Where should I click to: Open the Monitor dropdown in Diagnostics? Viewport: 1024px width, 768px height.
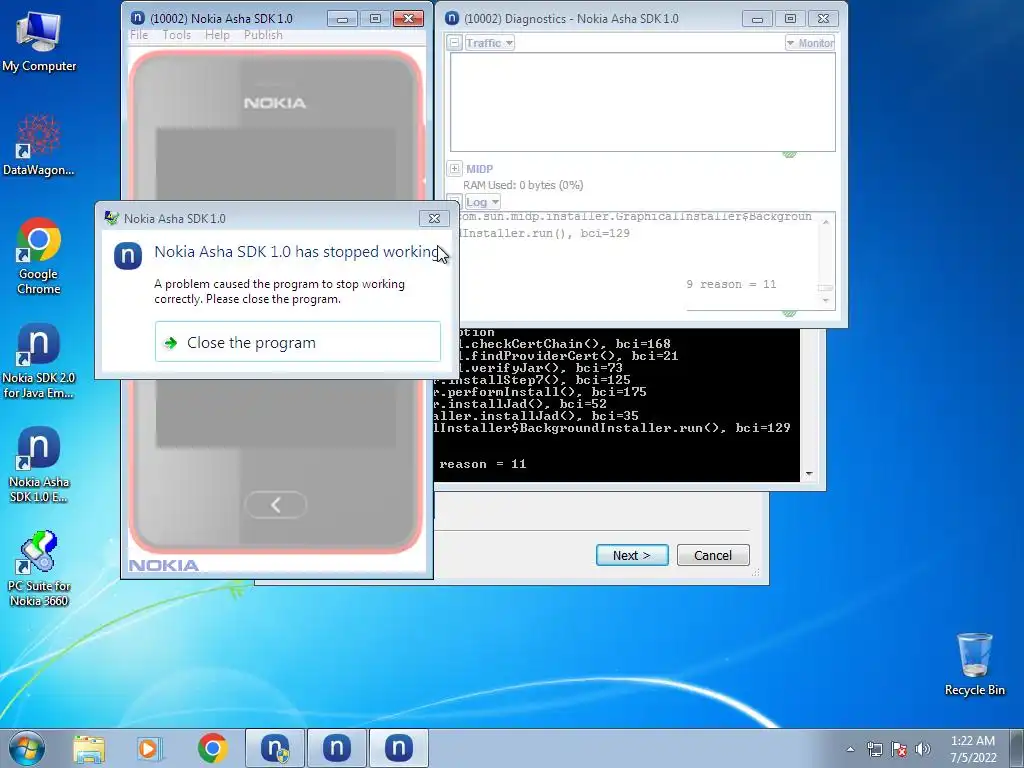810,43
